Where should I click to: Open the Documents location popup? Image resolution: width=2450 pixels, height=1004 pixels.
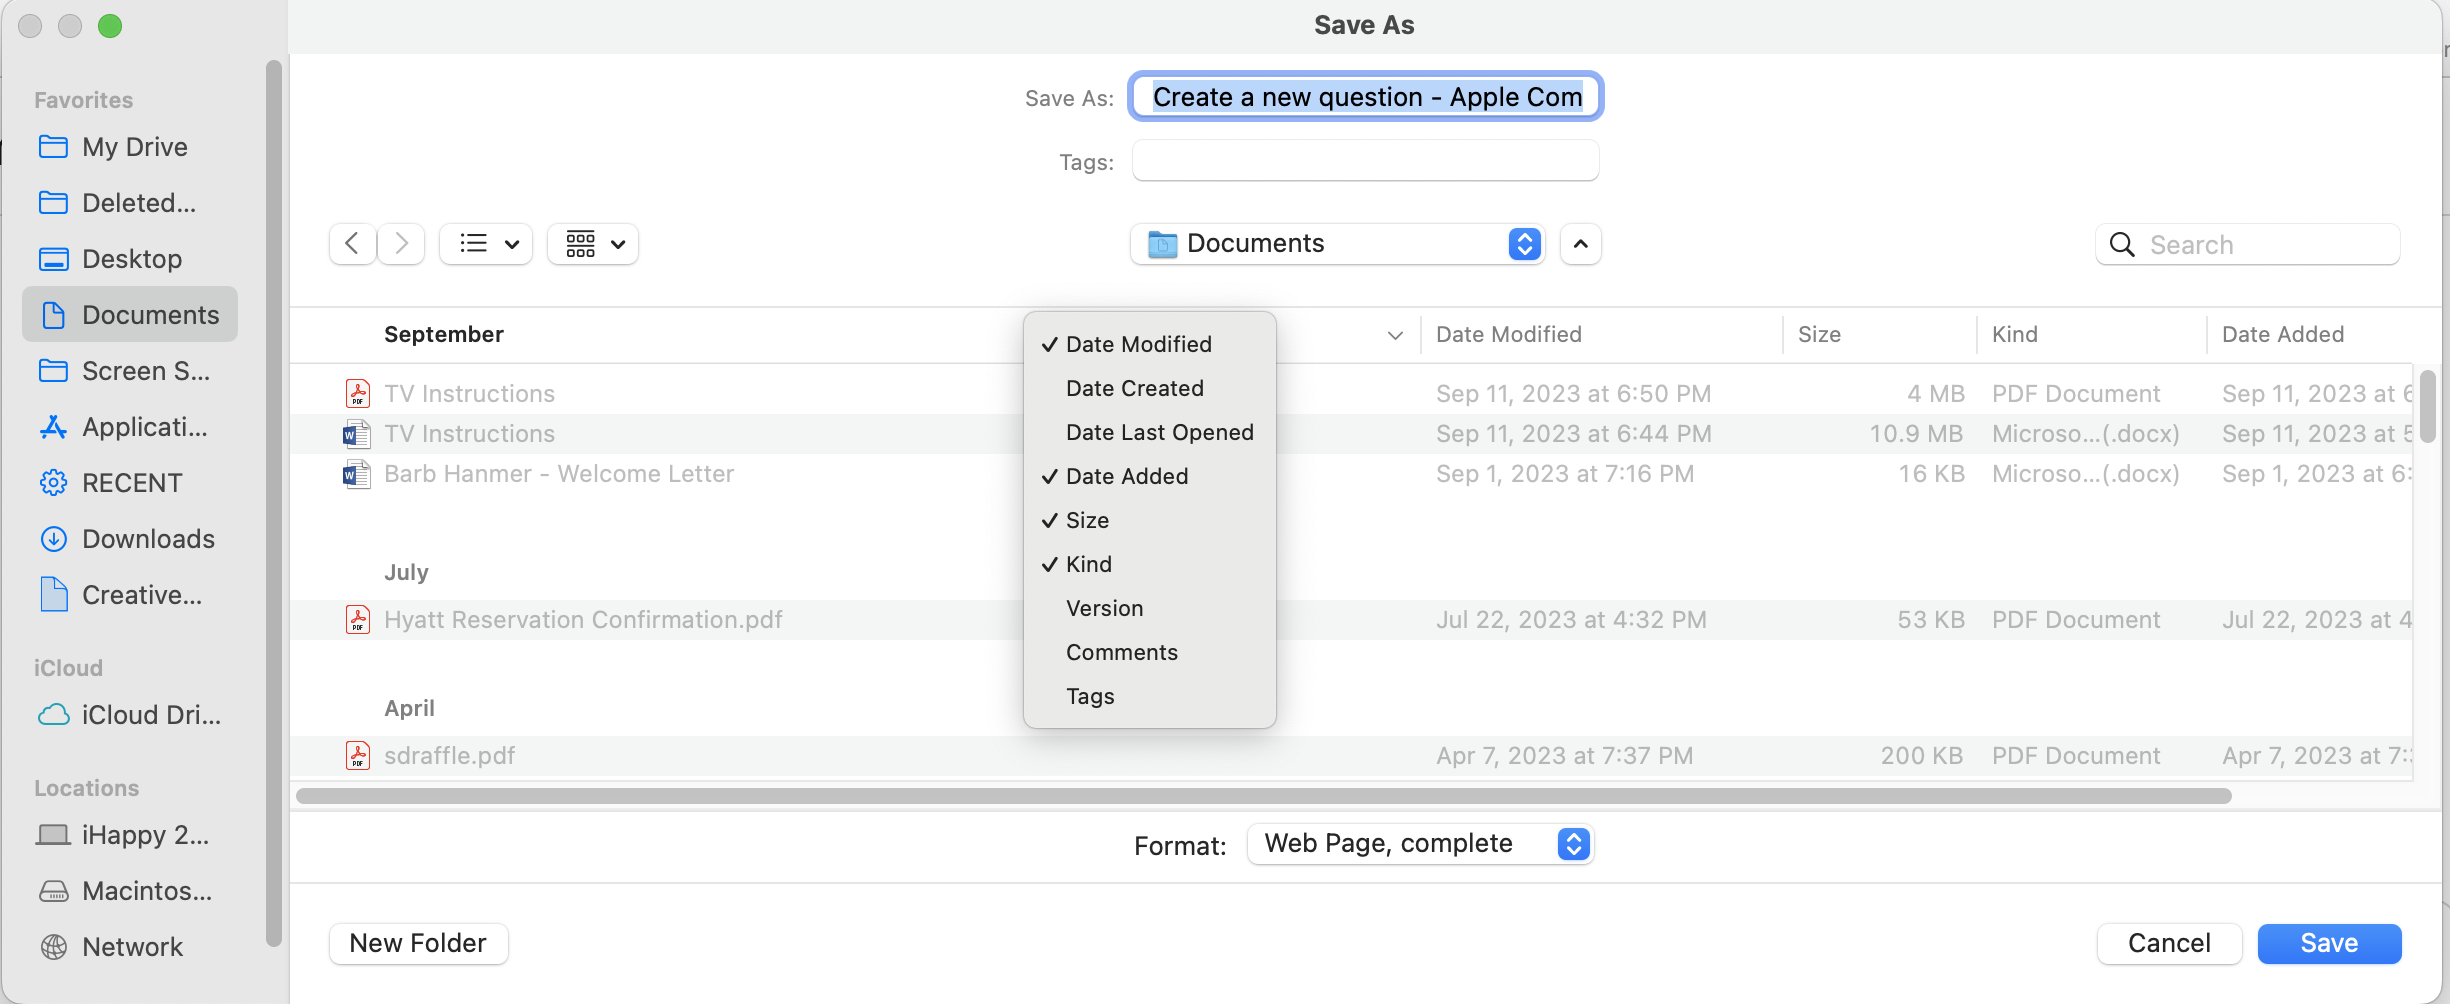coord(1337,244)
